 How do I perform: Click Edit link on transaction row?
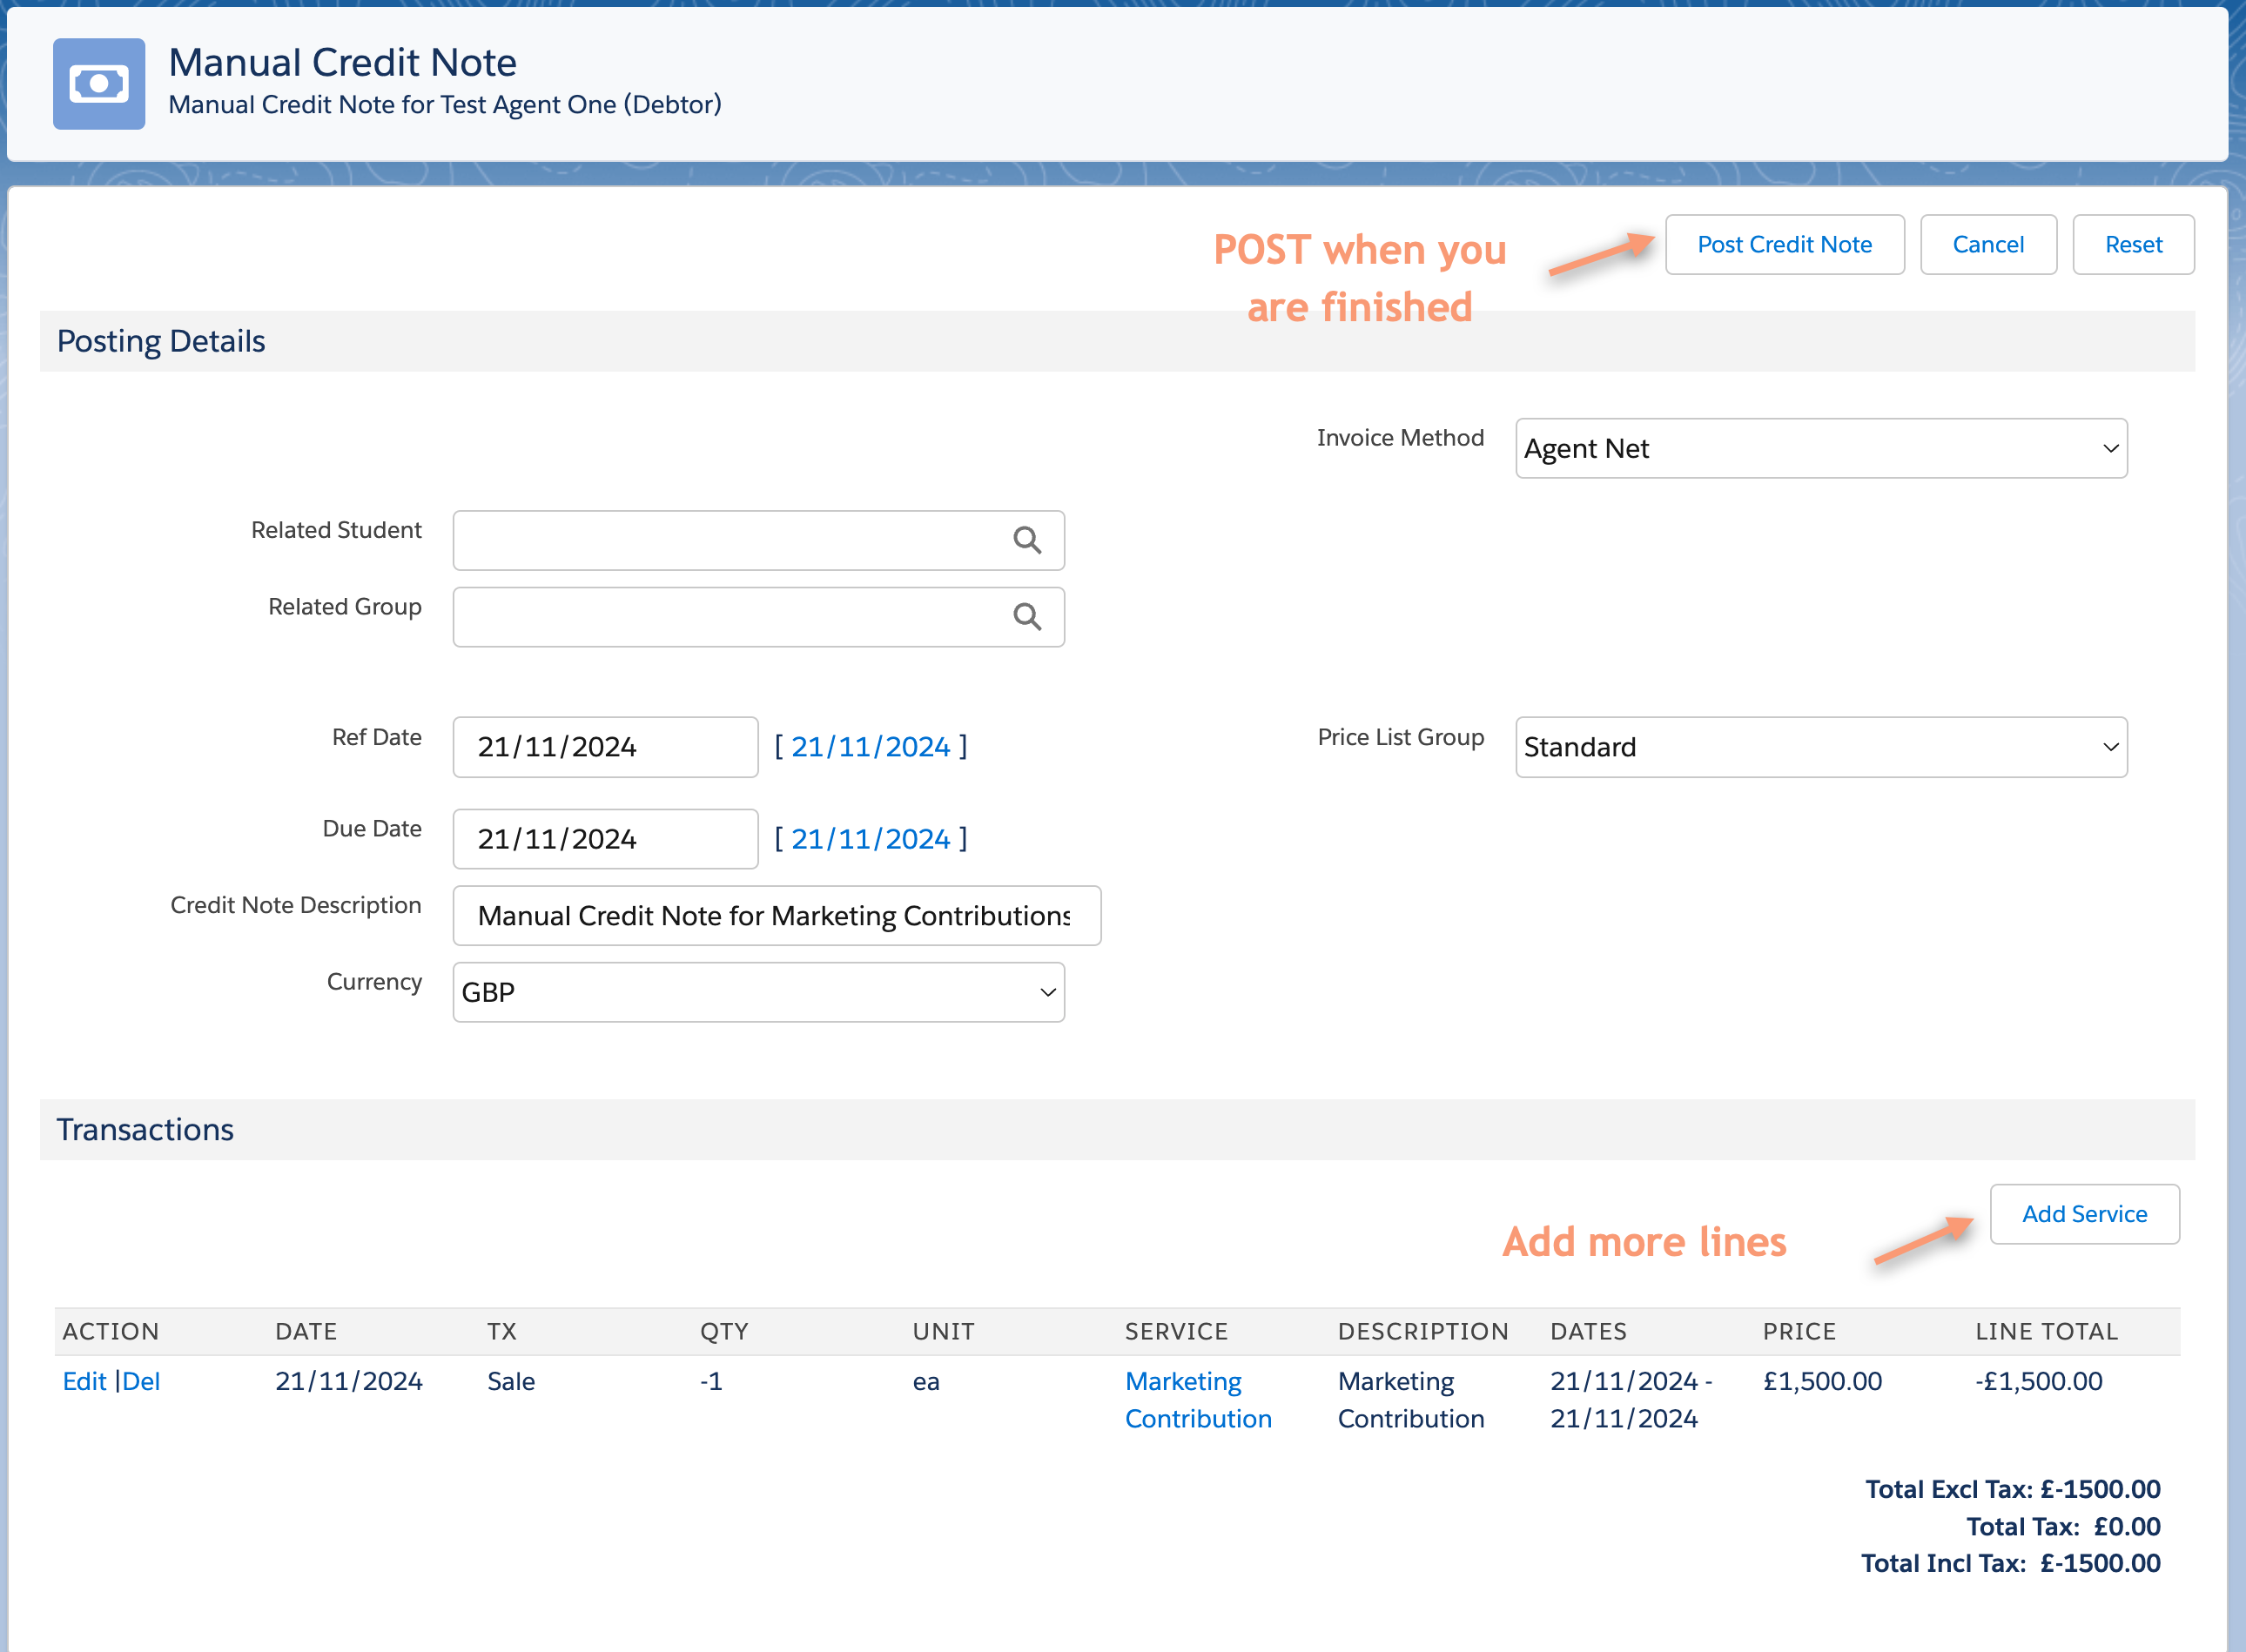84,1382
